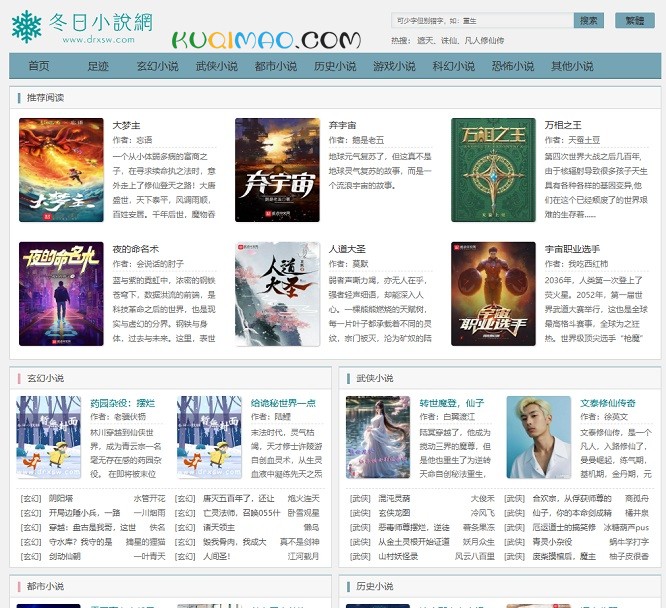
Task: Click author name 风云八百里
Action: [474, 556]
